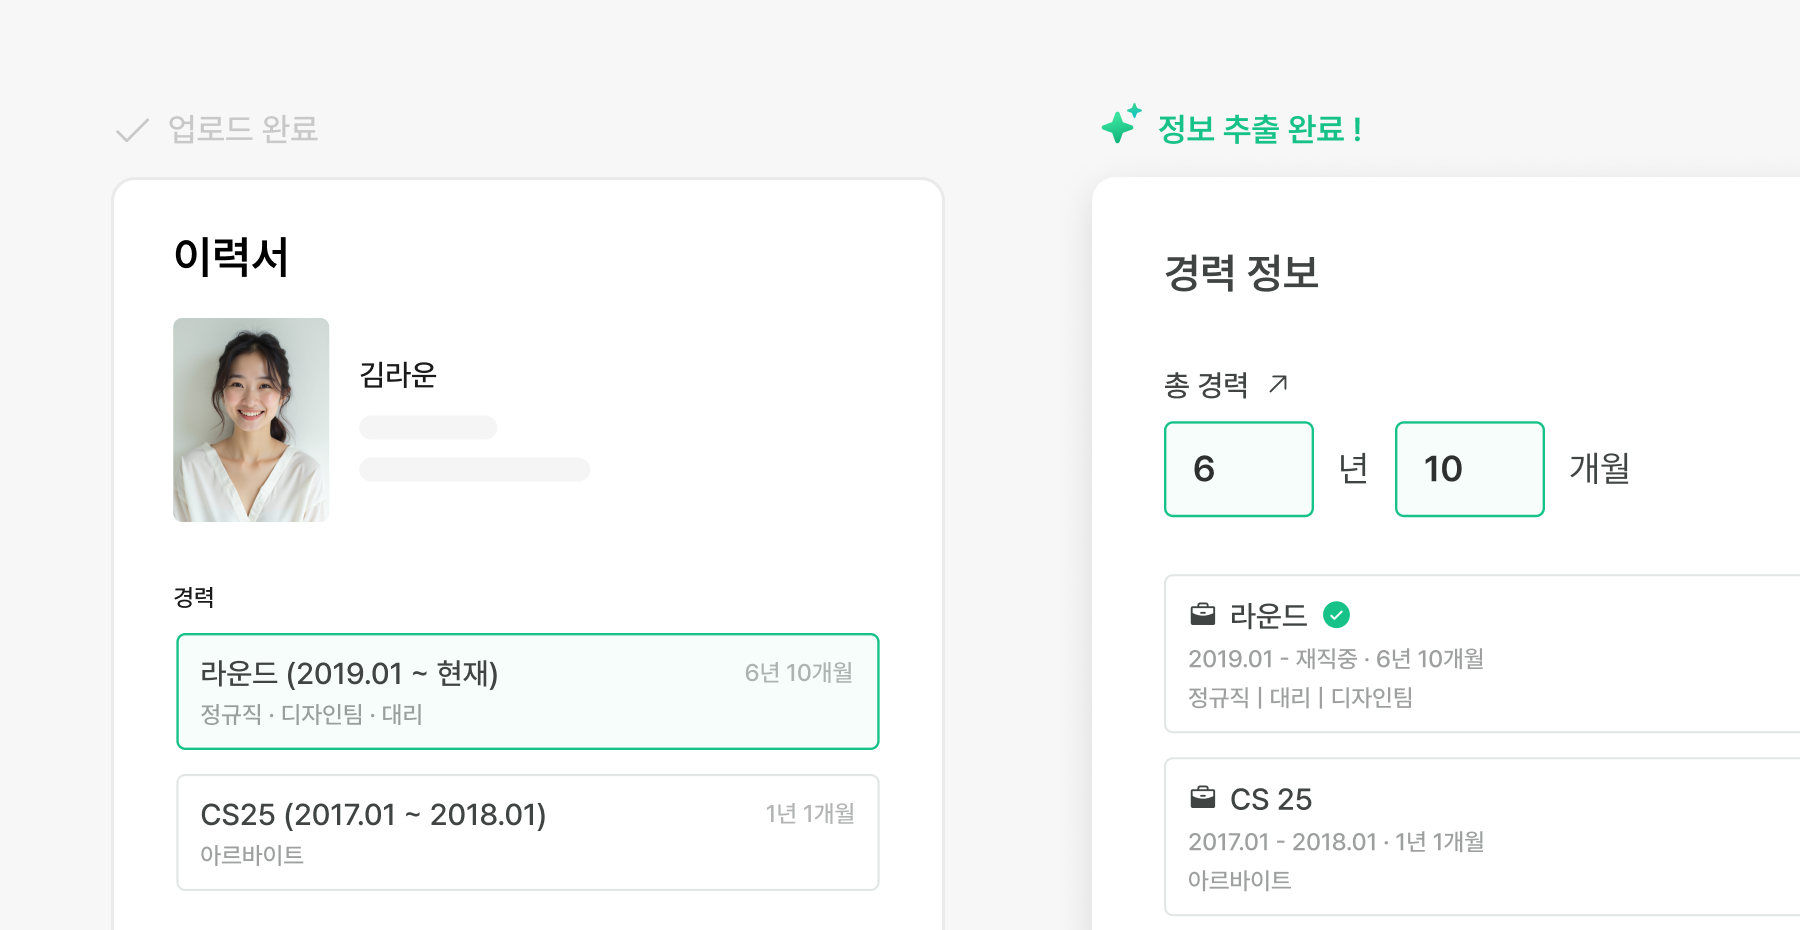Click the 정보 추출 완료 ! status text
Viewport: 1800px width, 930px height.
(x=1259, y=129)
